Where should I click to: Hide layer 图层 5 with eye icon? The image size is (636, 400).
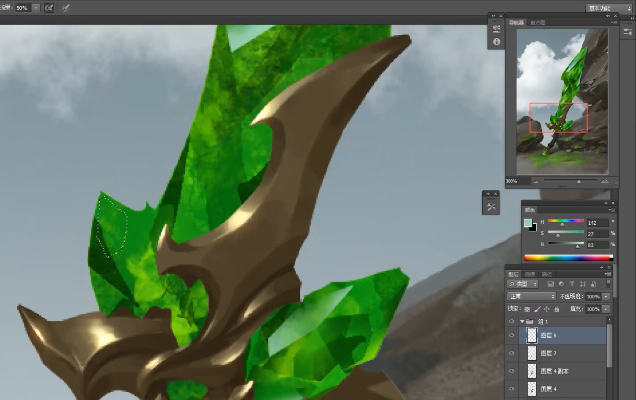(x=513, y=336)
